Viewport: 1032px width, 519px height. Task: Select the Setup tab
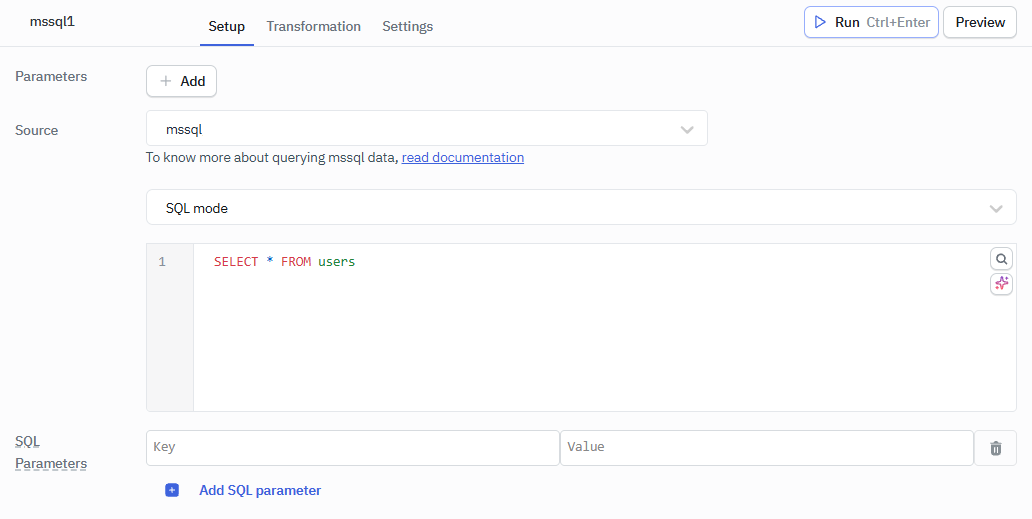pos(226,26)
